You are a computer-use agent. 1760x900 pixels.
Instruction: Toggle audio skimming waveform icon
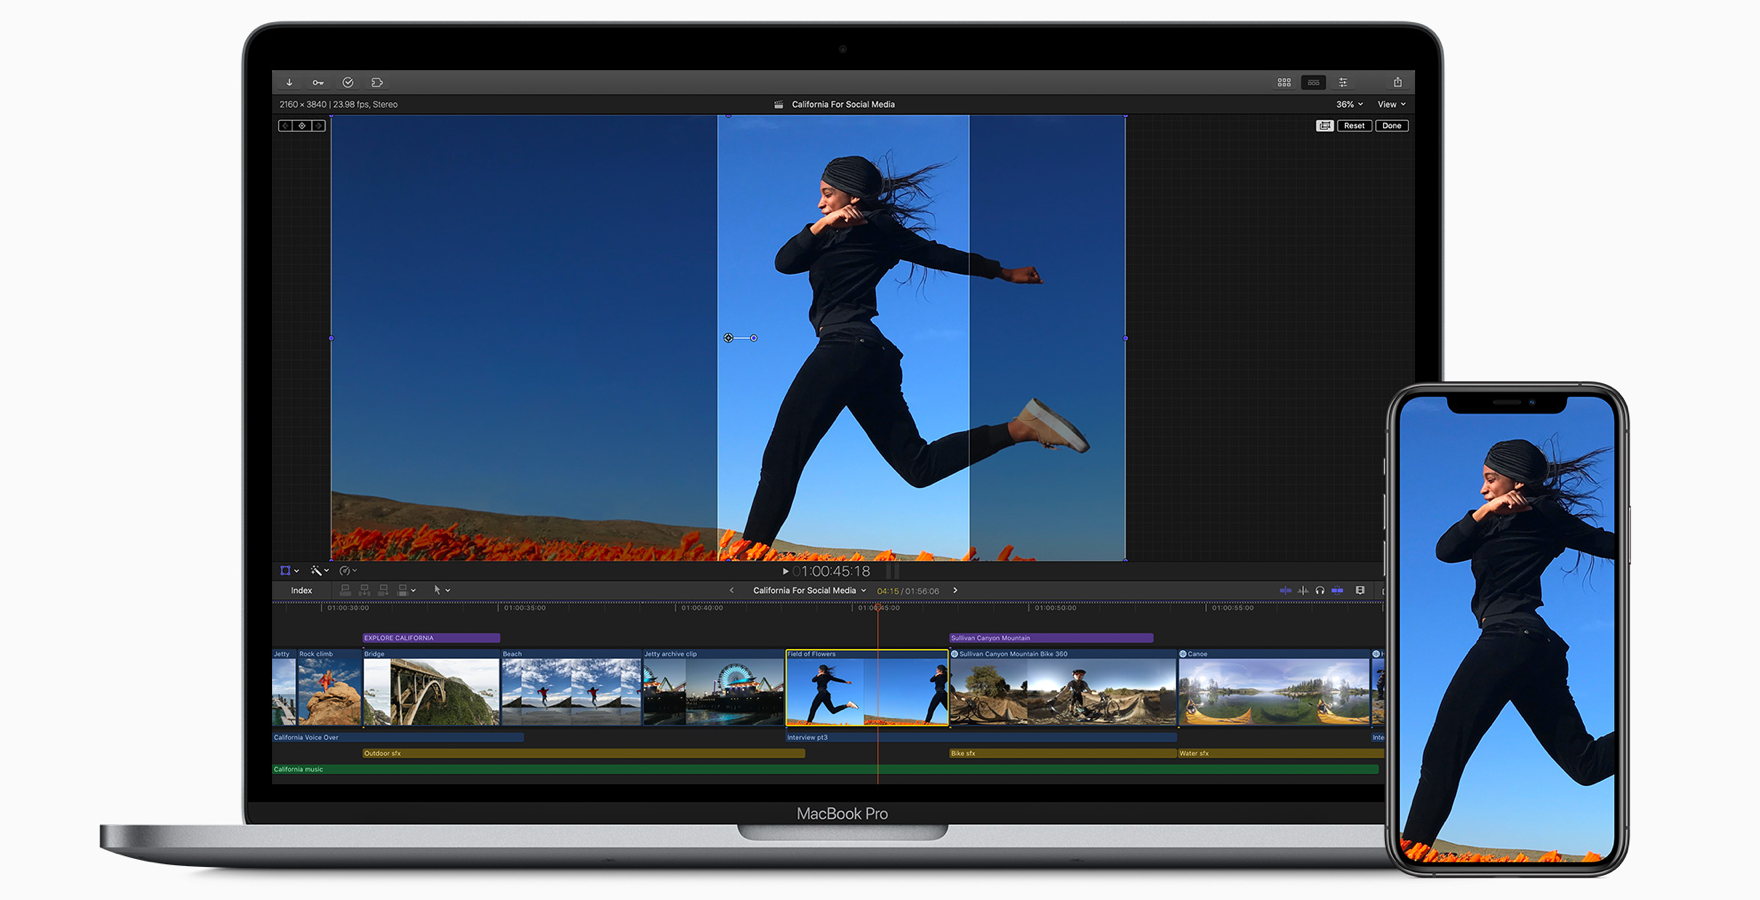(1303, 591)
